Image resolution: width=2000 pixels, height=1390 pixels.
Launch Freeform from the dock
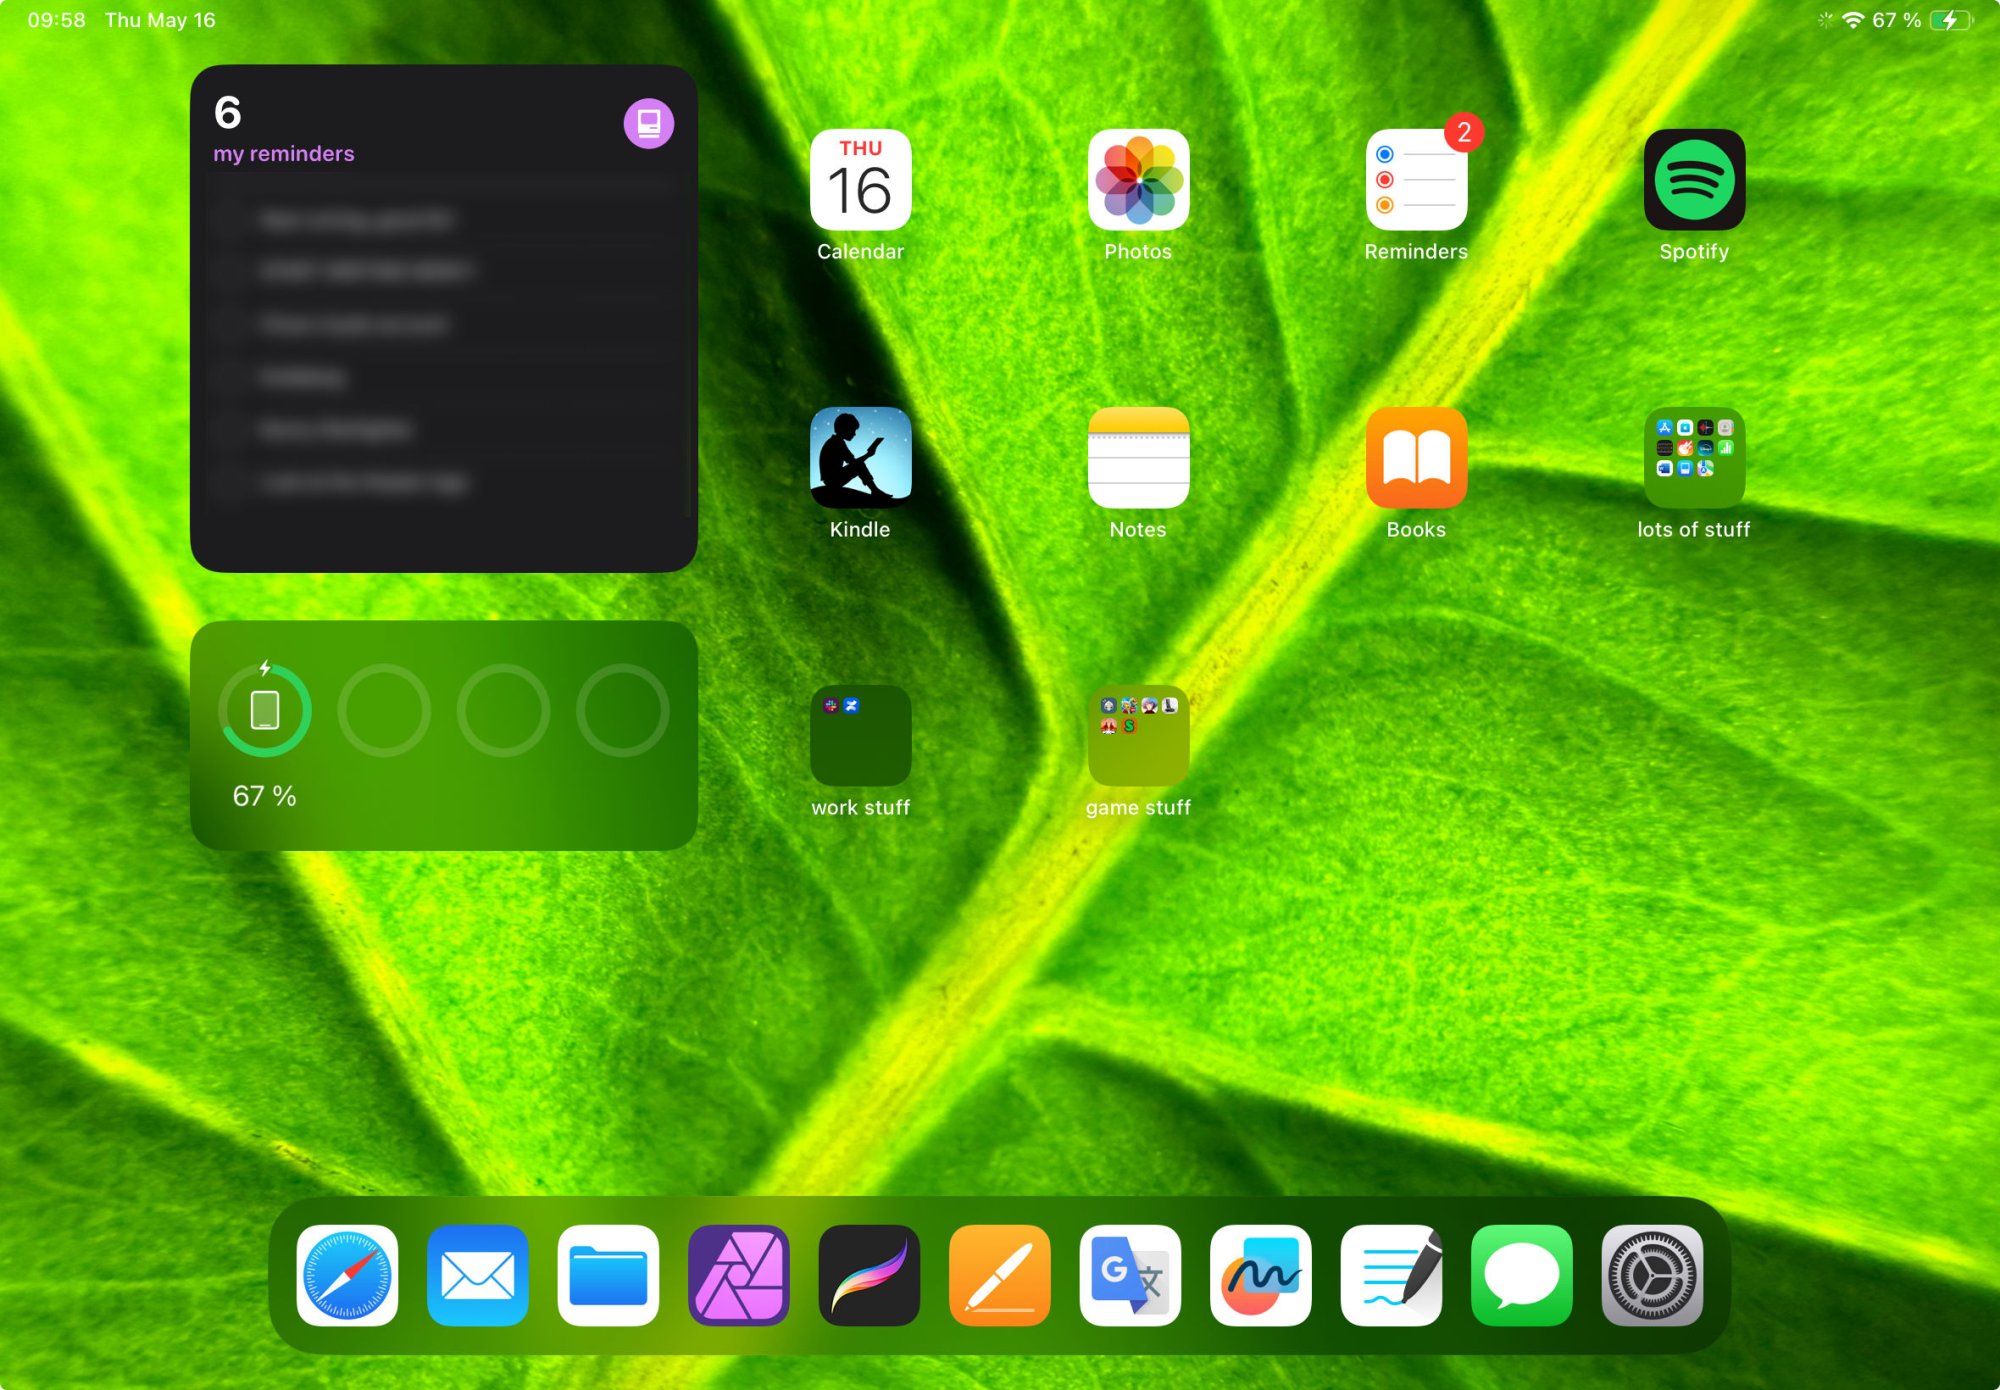click(x=1261, y=1275)
